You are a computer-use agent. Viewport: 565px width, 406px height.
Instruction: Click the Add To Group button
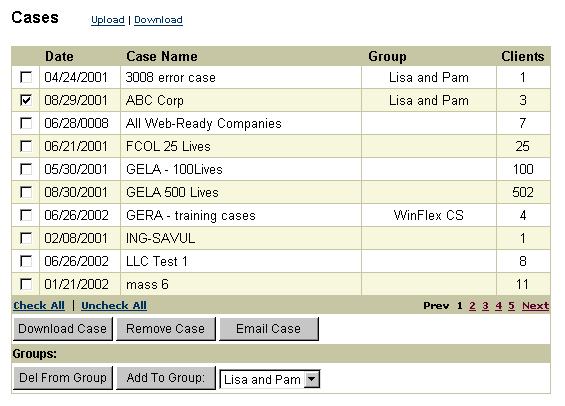point(166,378)
